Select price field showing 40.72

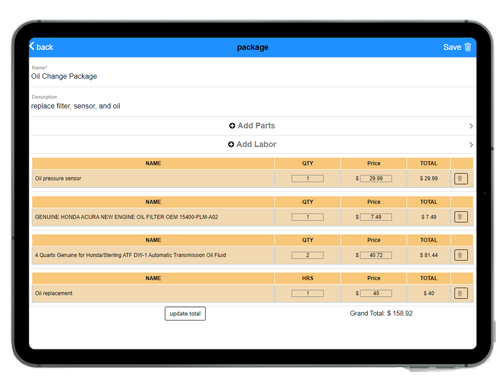point(376,255)
